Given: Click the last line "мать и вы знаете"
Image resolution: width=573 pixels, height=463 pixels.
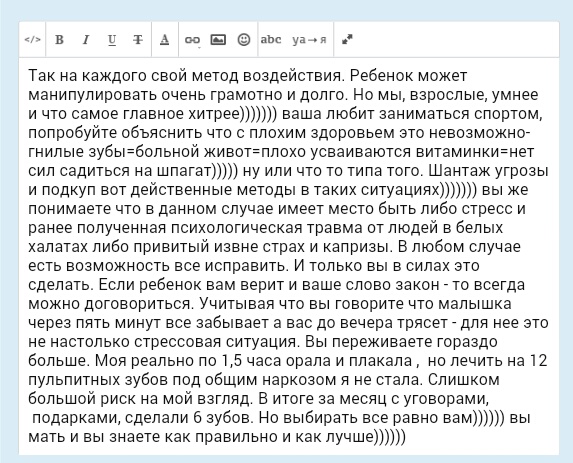Looking at the screenshot, I should coord(217,437).
